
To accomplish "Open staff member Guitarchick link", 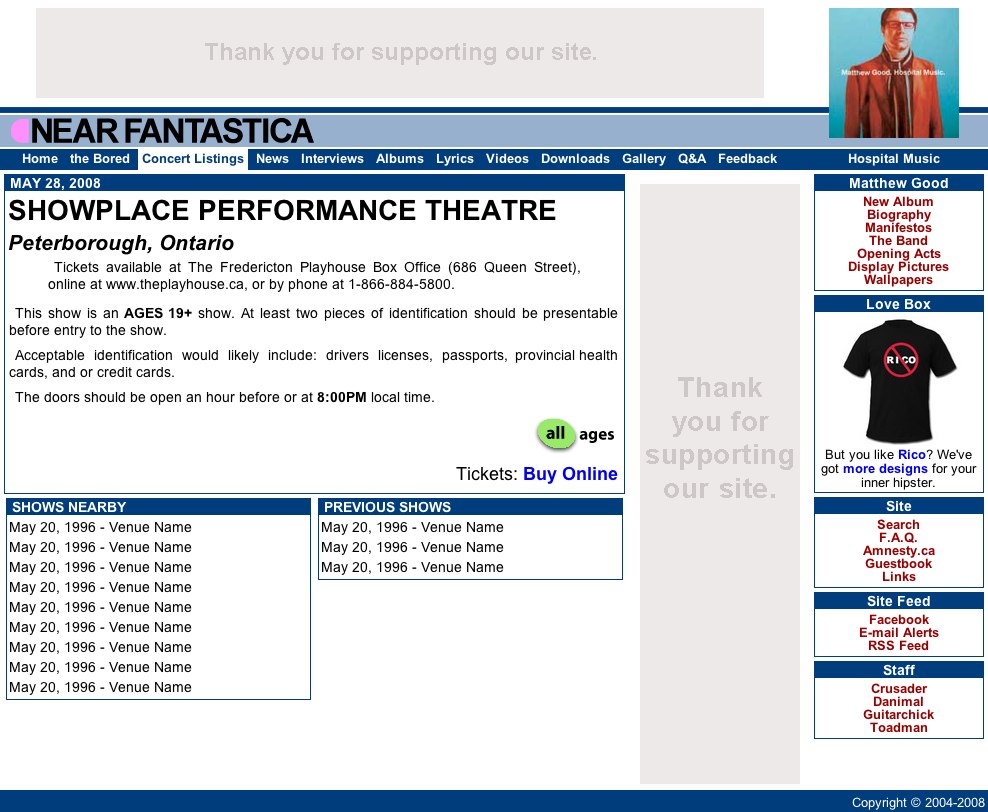I will (x=898, y=714).
